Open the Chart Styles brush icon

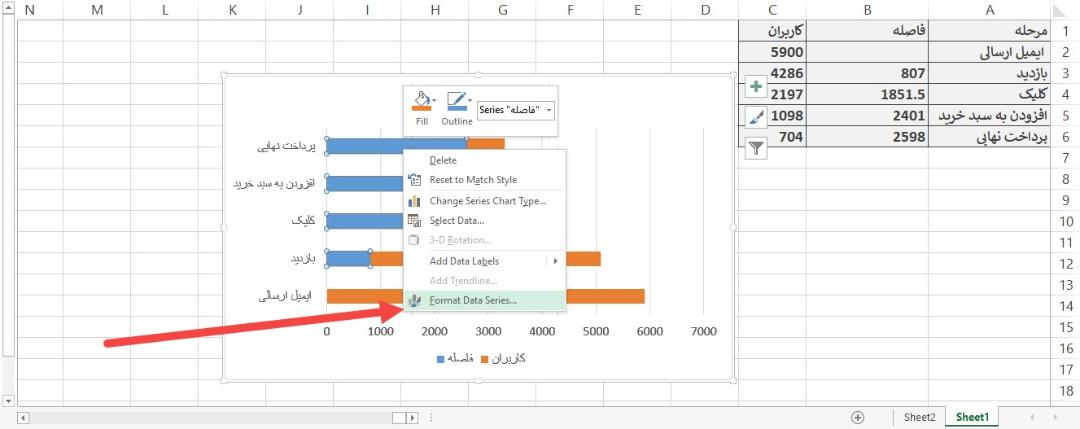(756, 118)
